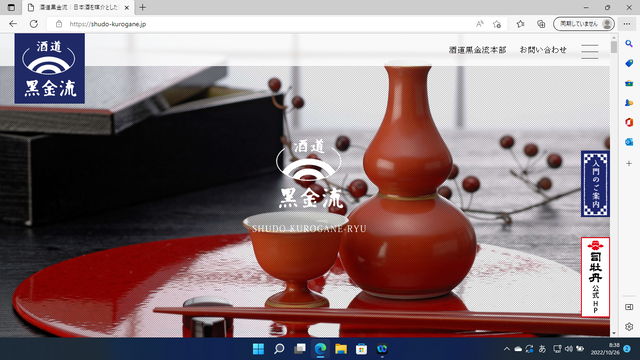Open the 同期していません profile button
The width and height of the screenshot is (640, 360).
[584, 24]
